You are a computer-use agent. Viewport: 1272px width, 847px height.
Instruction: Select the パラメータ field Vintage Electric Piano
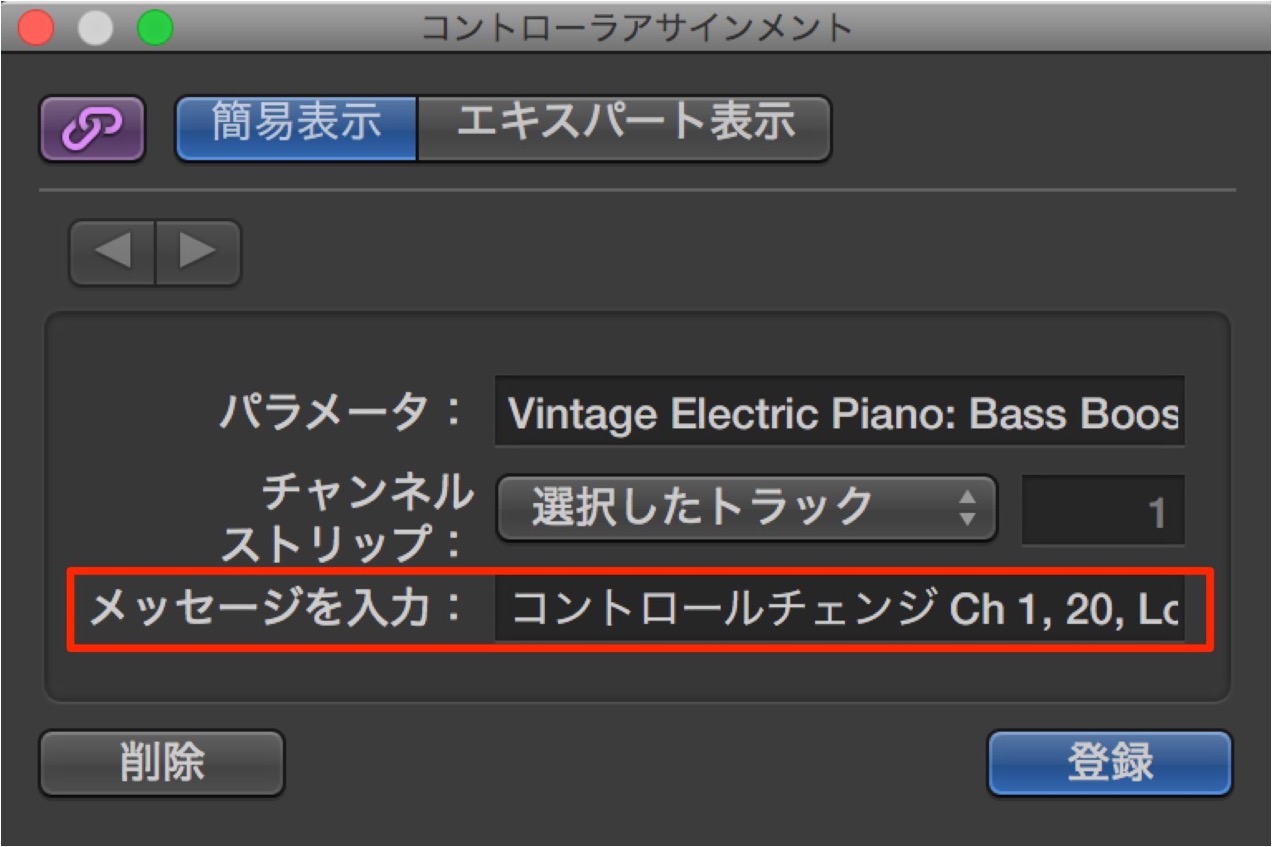tap(840, 411)
